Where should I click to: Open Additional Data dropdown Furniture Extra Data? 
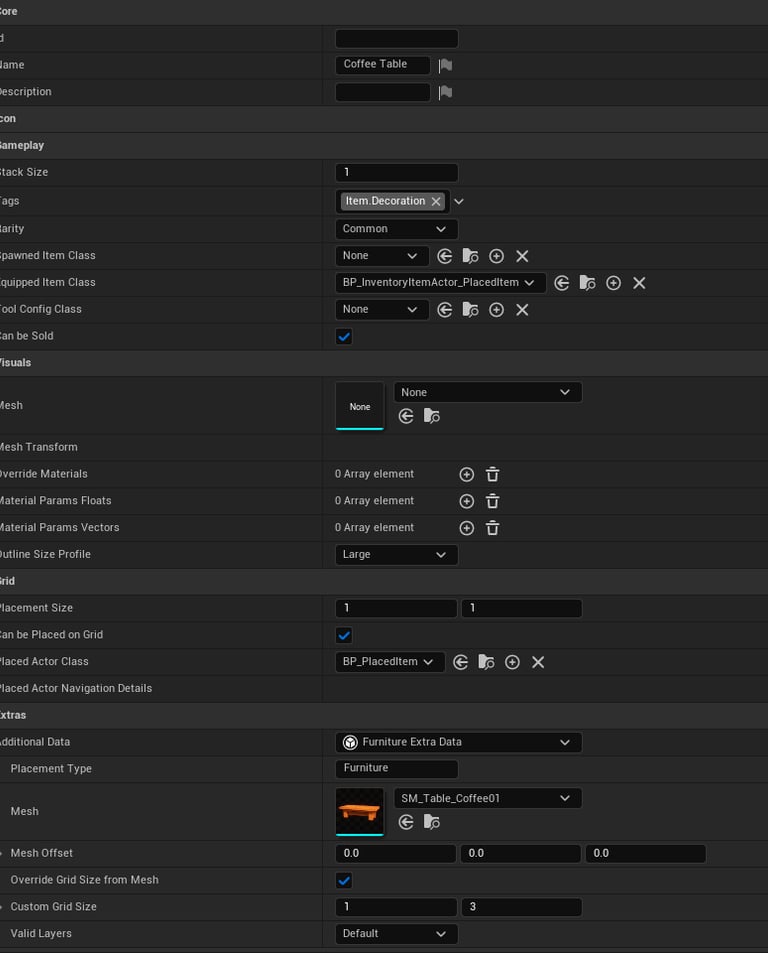(x=459, y=742)
